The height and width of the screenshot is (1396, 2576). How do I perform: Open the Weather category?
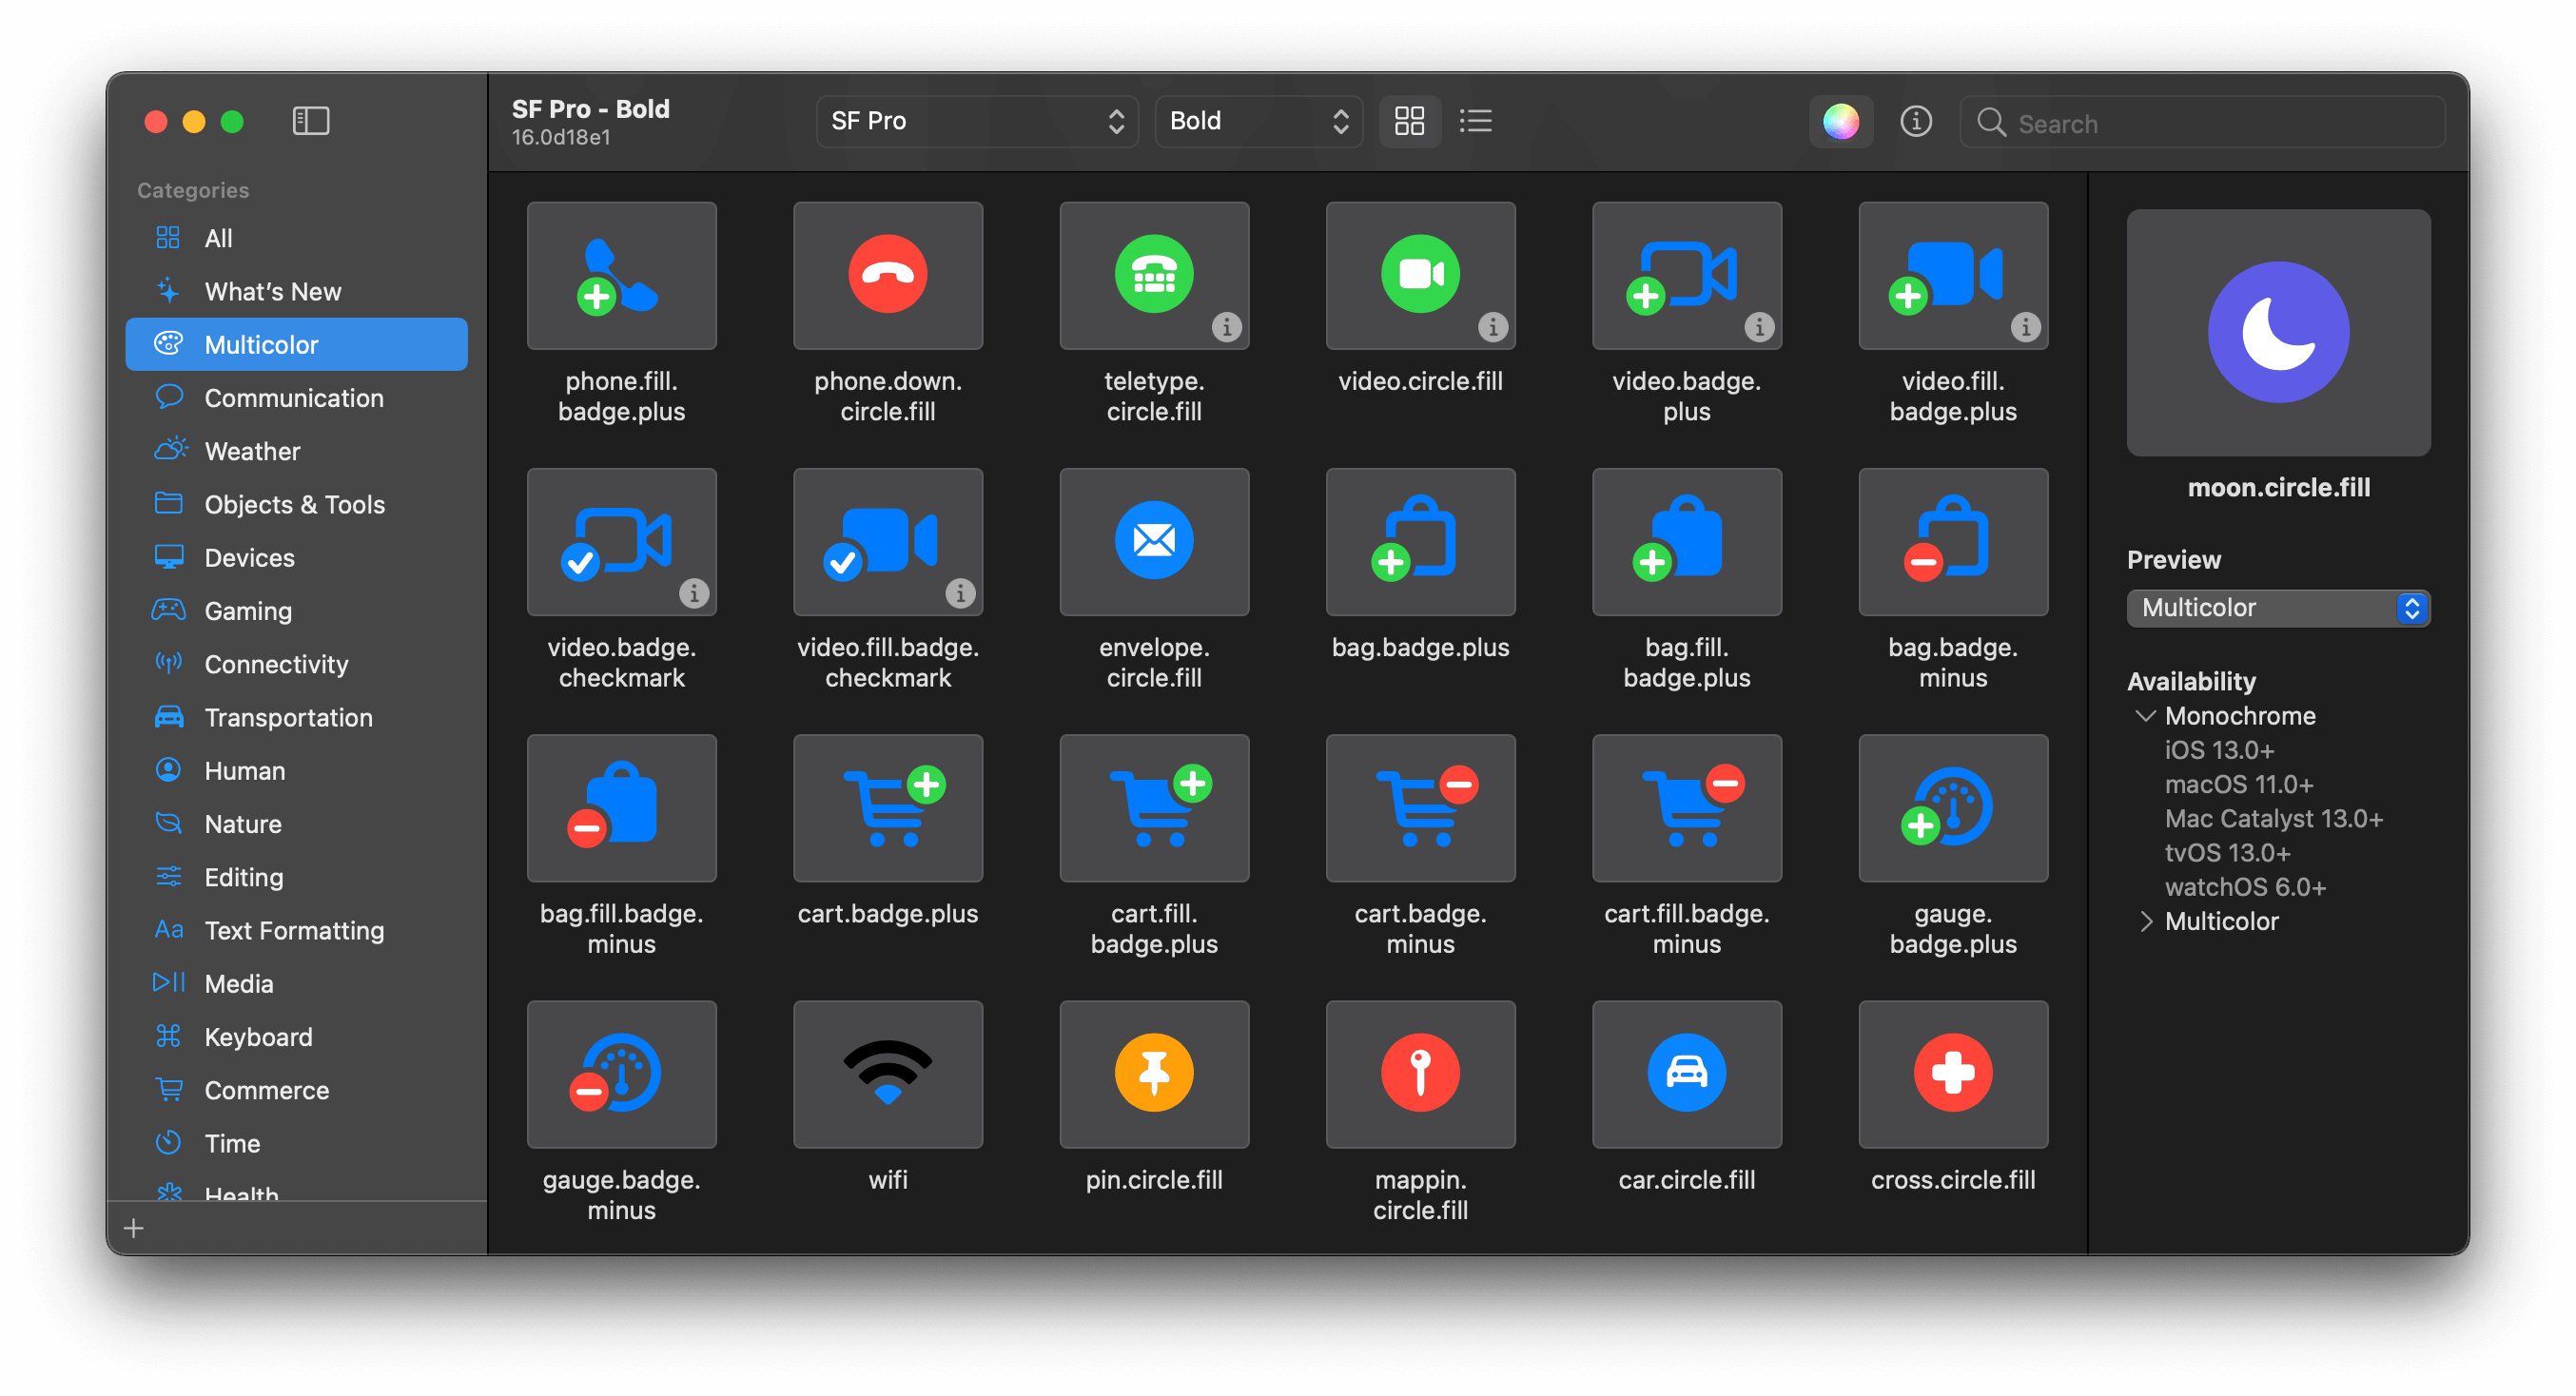[x=252, y=451]
